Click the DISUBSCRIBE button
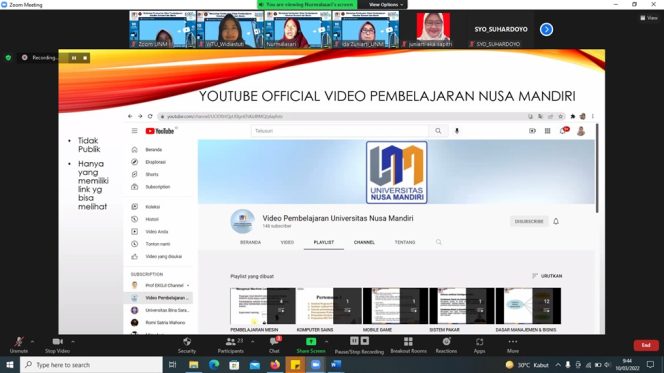This screenshot has width=664, height=373. click(529, 221)
